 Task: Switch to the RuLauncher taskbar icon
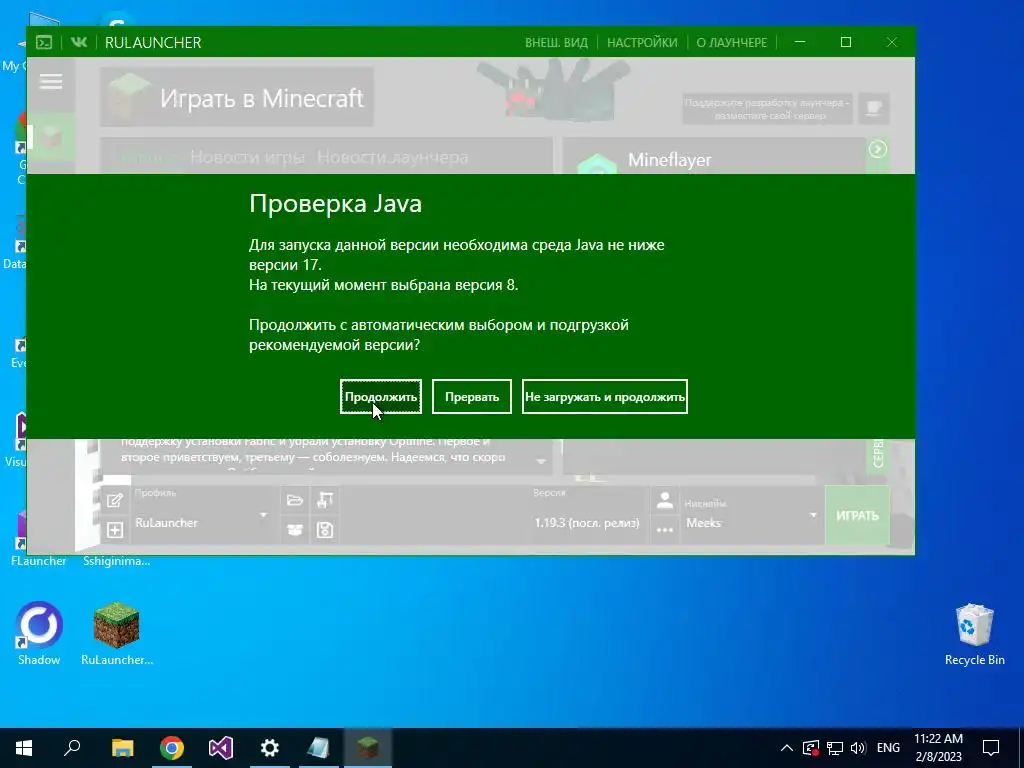(x=368, y=748)
